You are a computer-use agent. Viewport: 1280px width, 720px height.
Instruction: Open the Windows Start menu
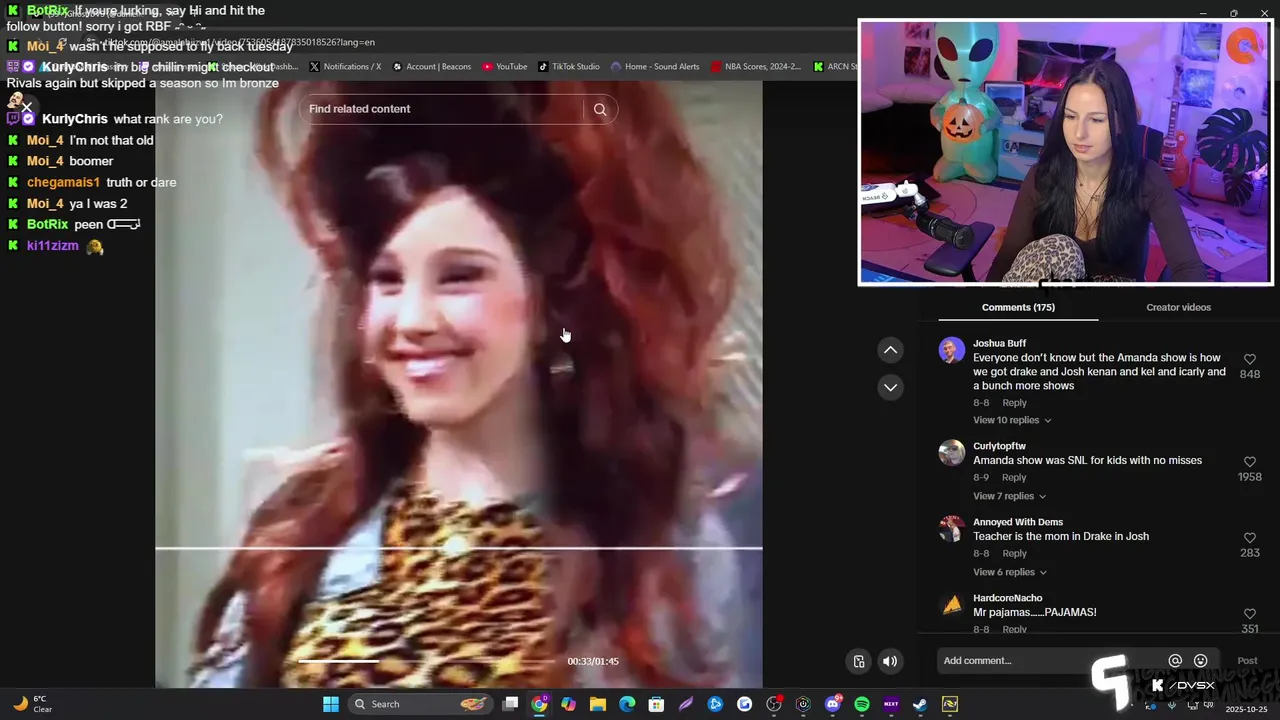pyautogui.click(x=331, y=704)
